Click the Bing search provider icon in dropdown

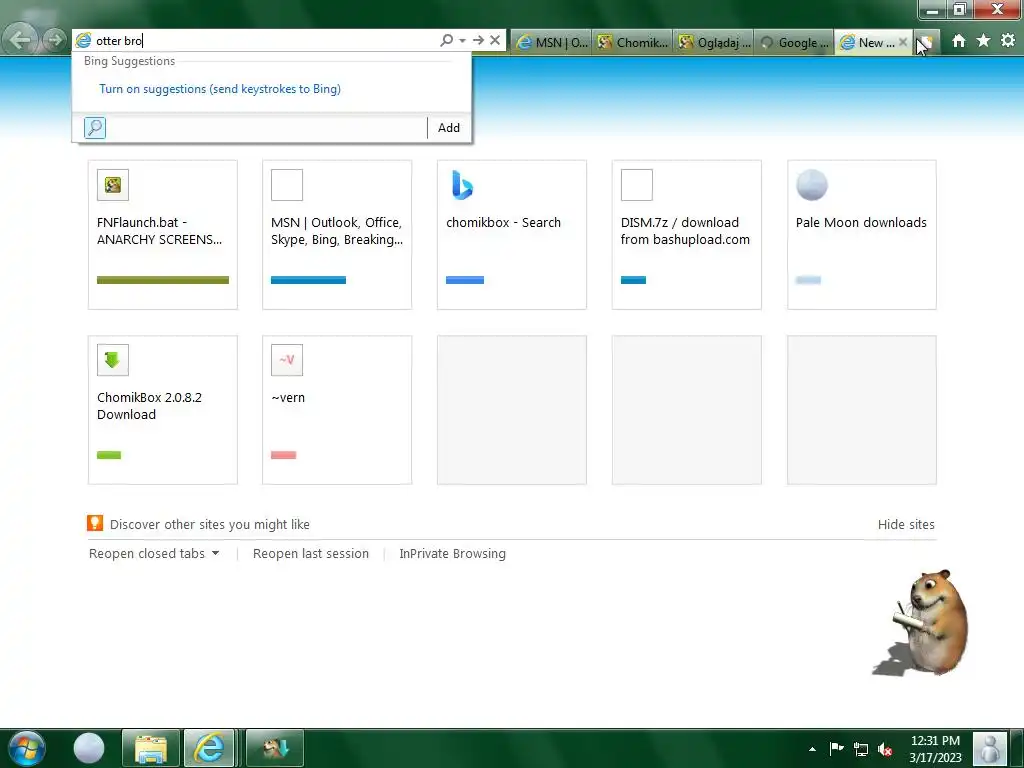pos(95,127)
